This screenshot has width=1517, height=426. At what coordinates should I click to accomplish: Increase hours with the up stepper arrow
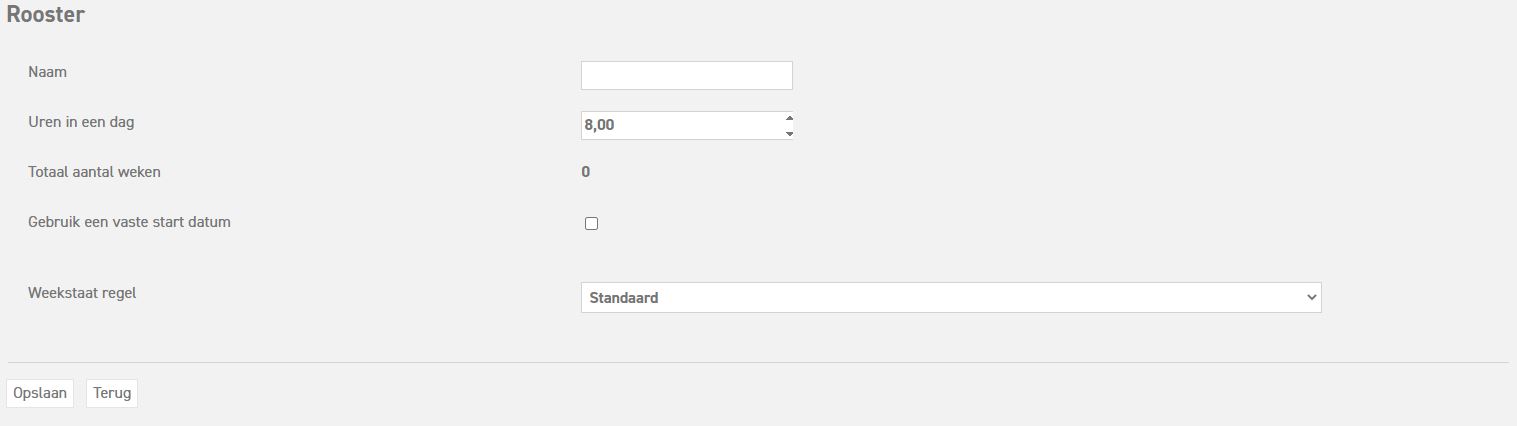(x=789, y=118)
